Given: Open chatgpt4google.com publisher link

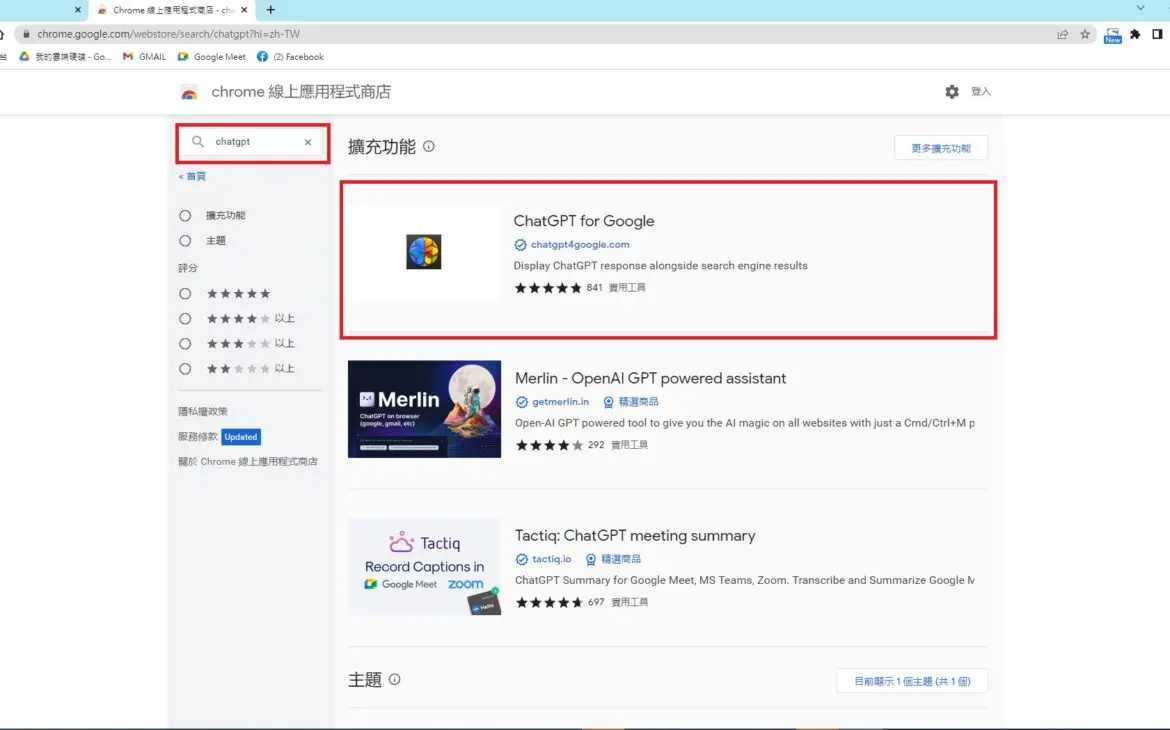Looking at the screenshot, I should (x=580, y=245).
